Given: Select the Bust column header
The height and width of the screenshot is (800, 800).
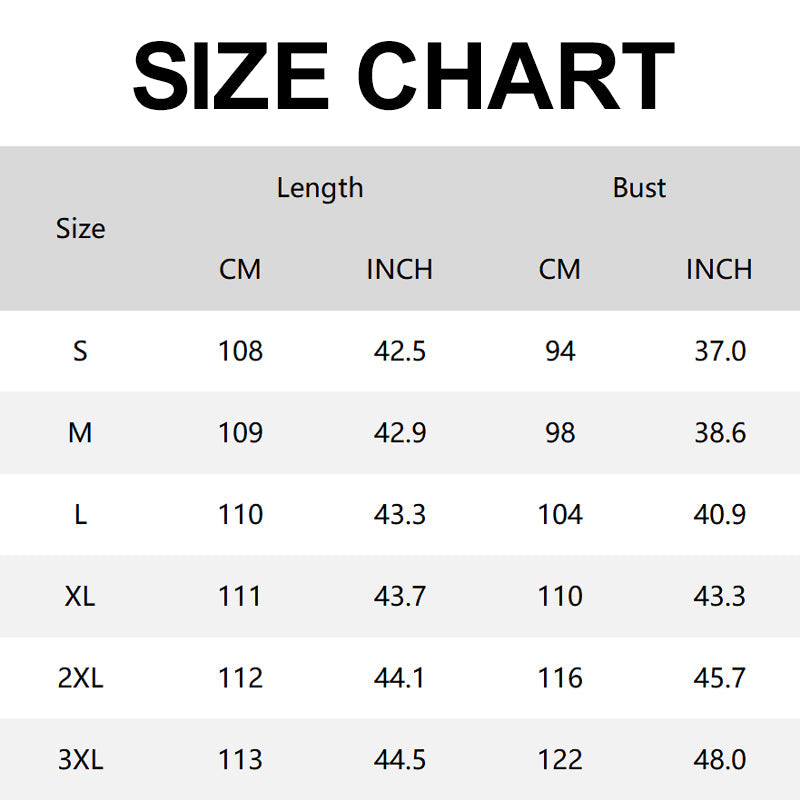Looking at the screenshot, I should click(x=639, y=188).
